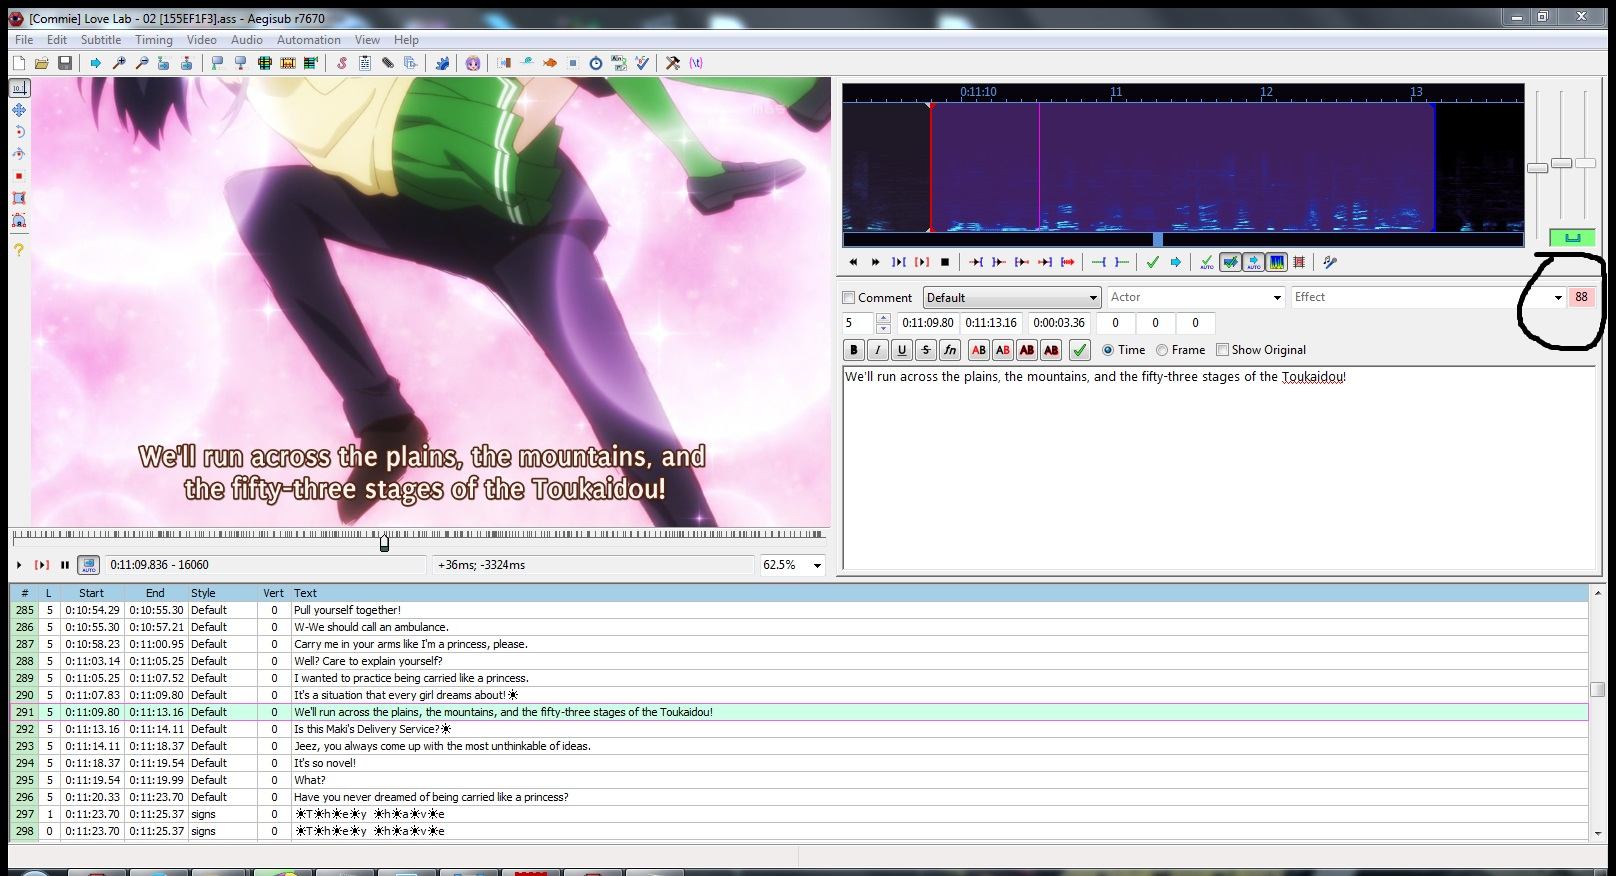Viewport: 1616px width, 876px height.
Task: Select row 292 'Is this Maki's Delivery Service?'
Action: click(x=799, y=729)
